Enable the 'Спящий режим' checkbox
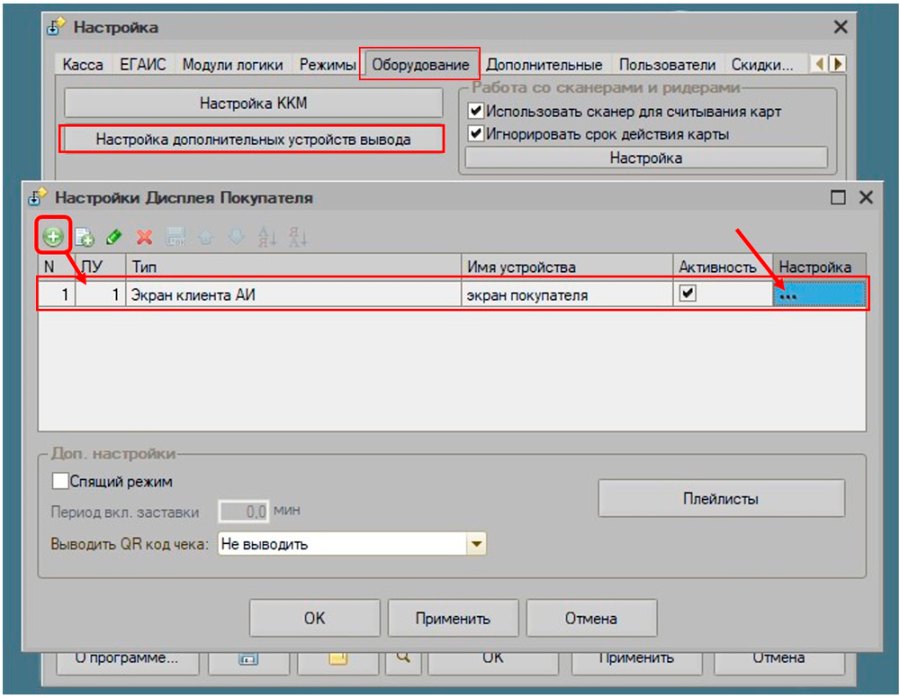The image size is (900, 698). 60,481
